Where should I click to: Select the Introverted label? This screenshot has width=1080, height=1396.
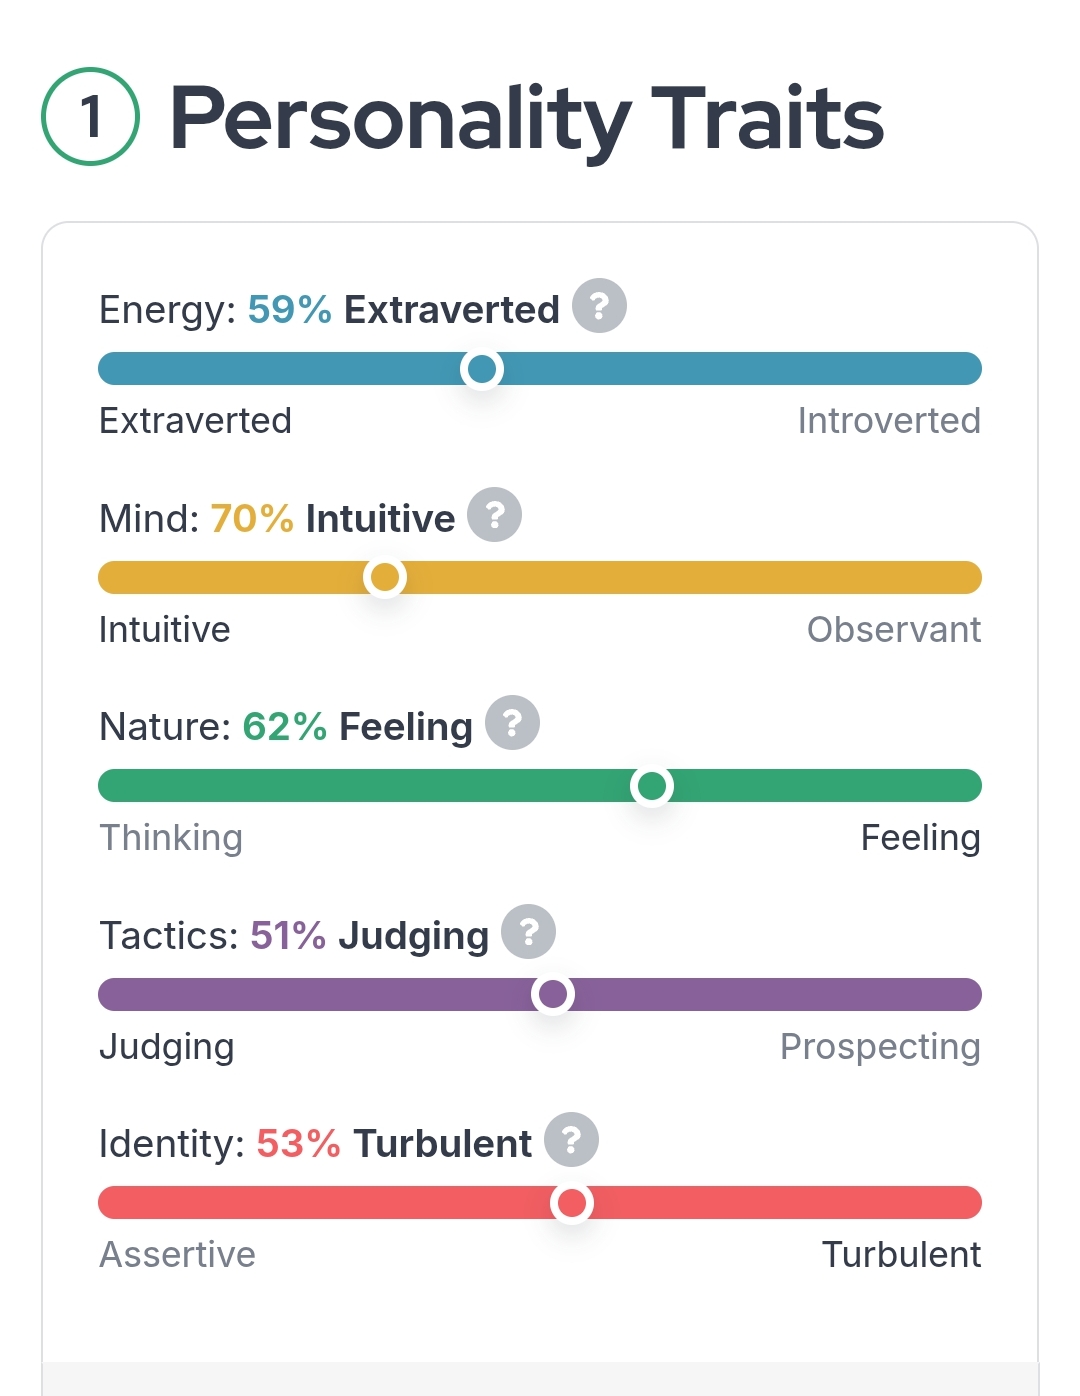(889, 421)
